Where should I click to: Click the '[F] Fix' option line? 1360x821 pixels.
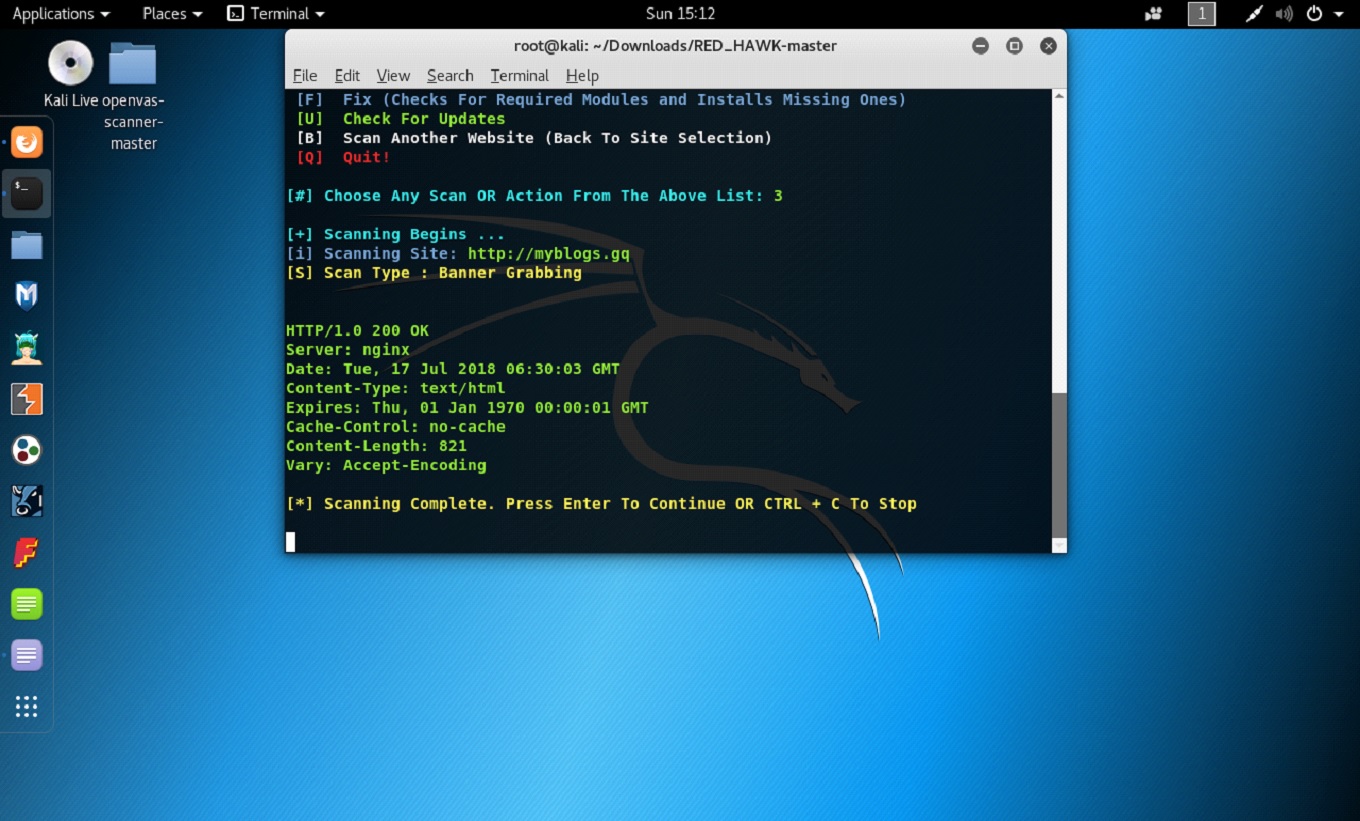[x=601, y=100]
